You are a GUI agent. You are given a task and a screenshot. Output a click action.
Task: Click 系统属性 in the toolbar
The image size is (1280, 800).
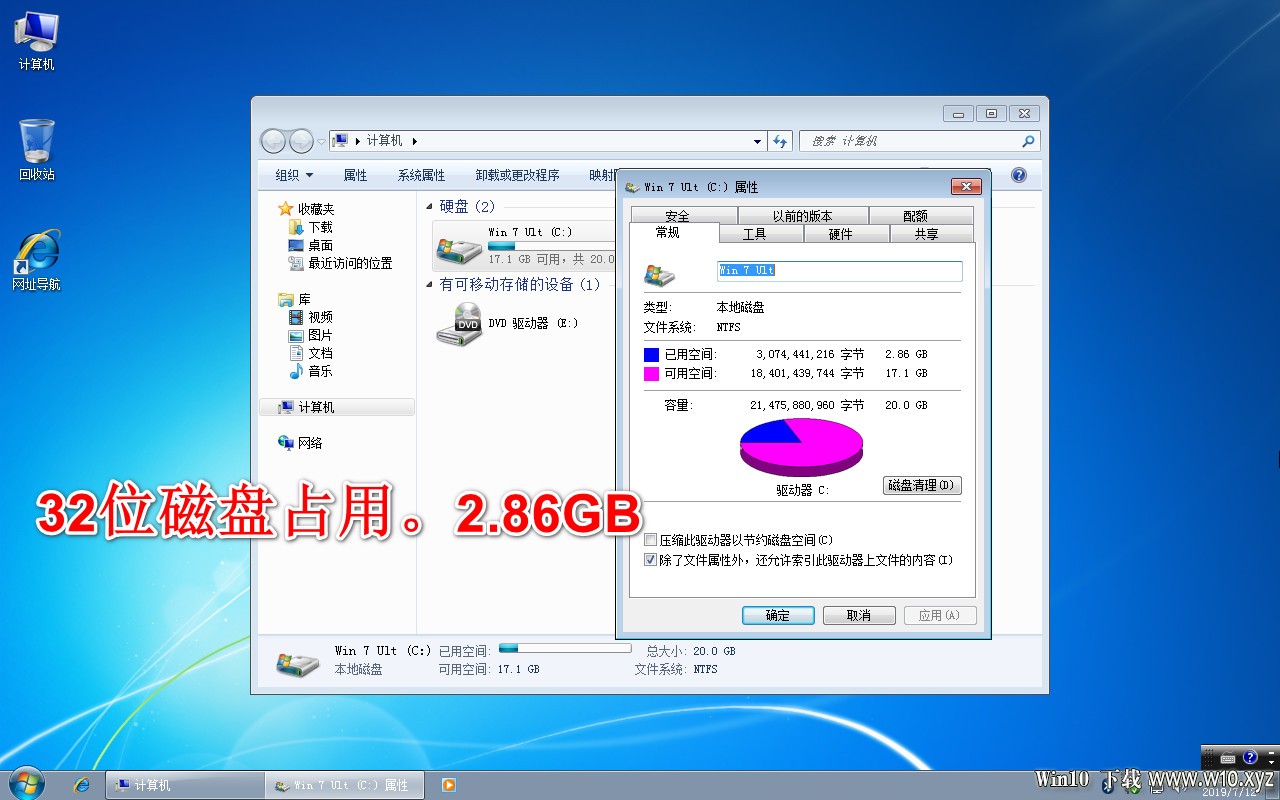click(x=421, y=175)
